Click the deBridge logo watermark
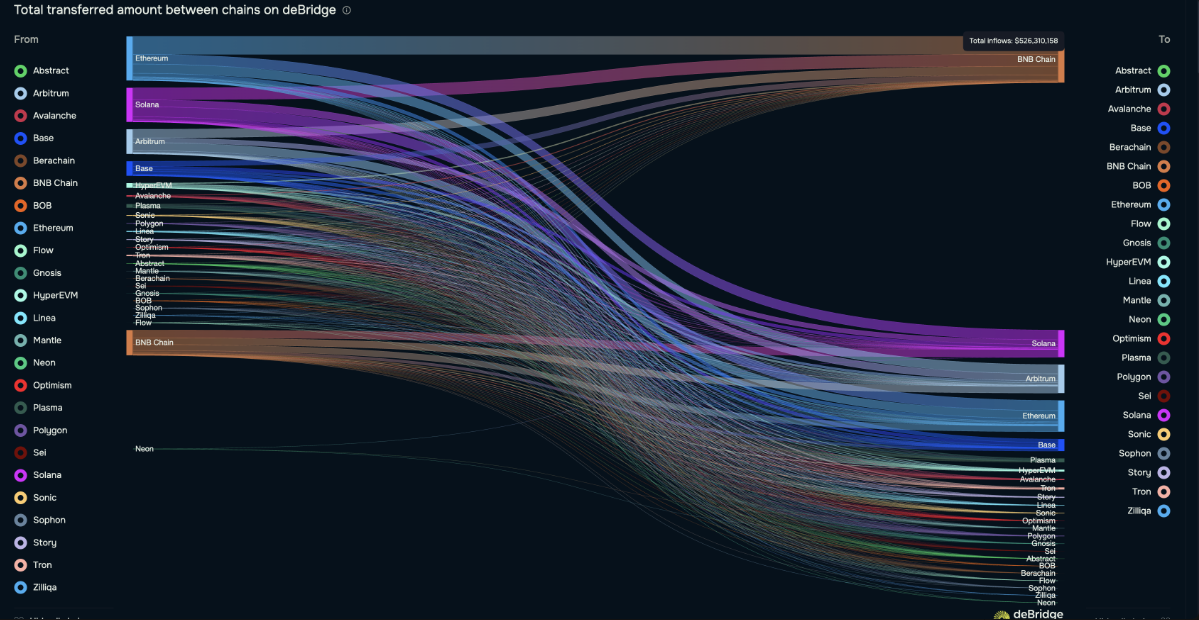The height and width of the screenshot is (620, 1199). (x=1028, y=613)
